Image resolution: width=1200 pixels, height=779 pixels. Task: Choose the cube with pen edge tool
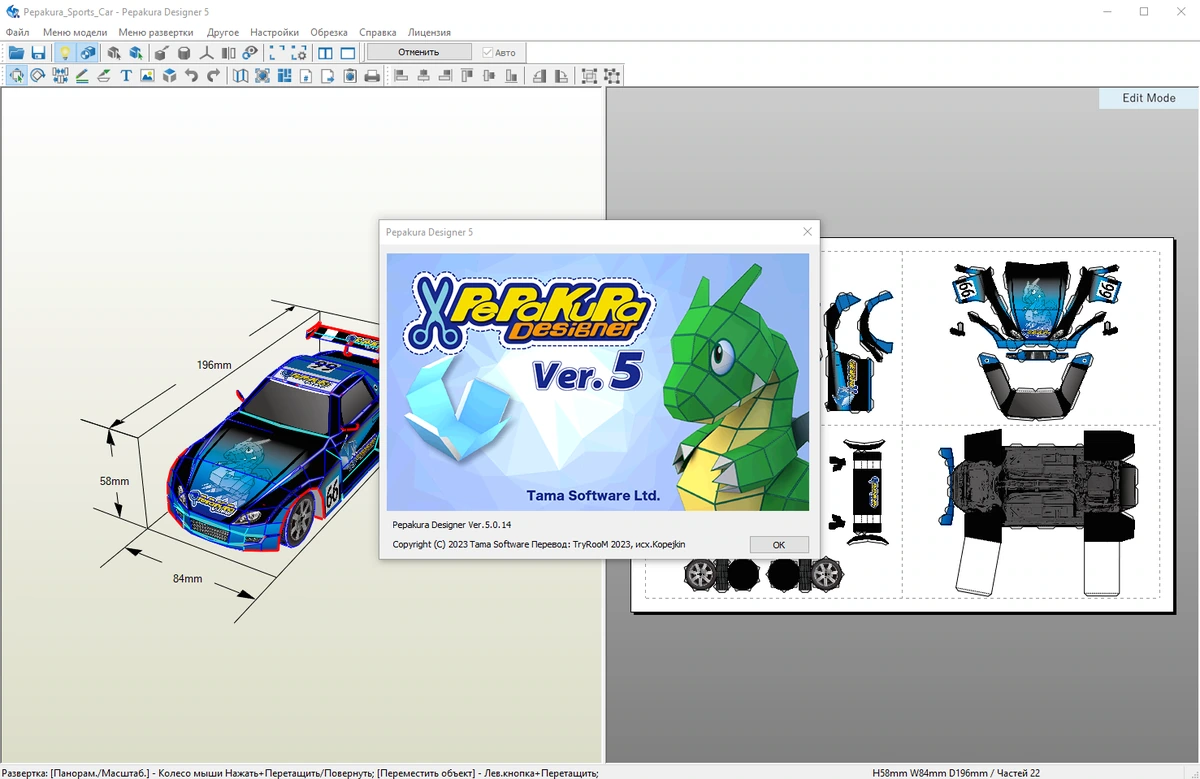[161, 52]
